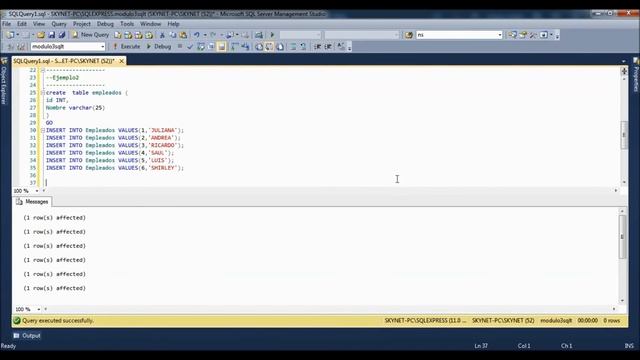Open the Messages pane 100 % zoom dropdown
The width and height of the screenshot is (640, 360).
[39, 309]
